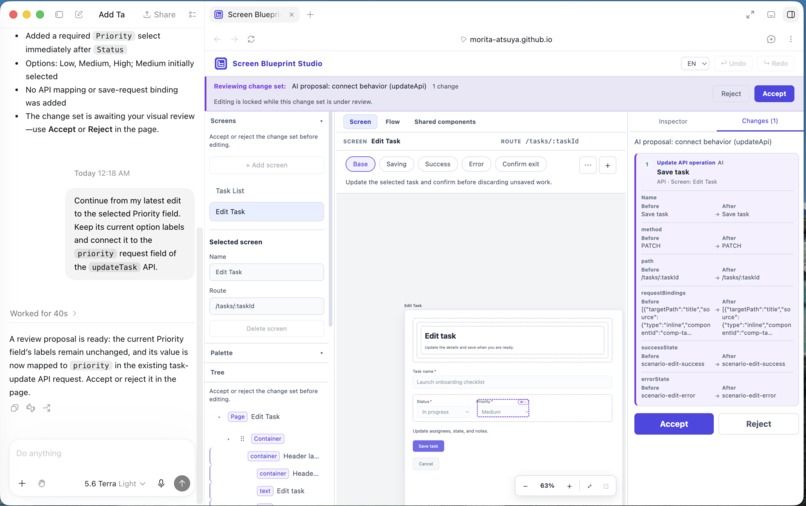The height and width of the screenshot is (506, 806).
Task: Switch to the Flow tab
Action: coord(392,122)
